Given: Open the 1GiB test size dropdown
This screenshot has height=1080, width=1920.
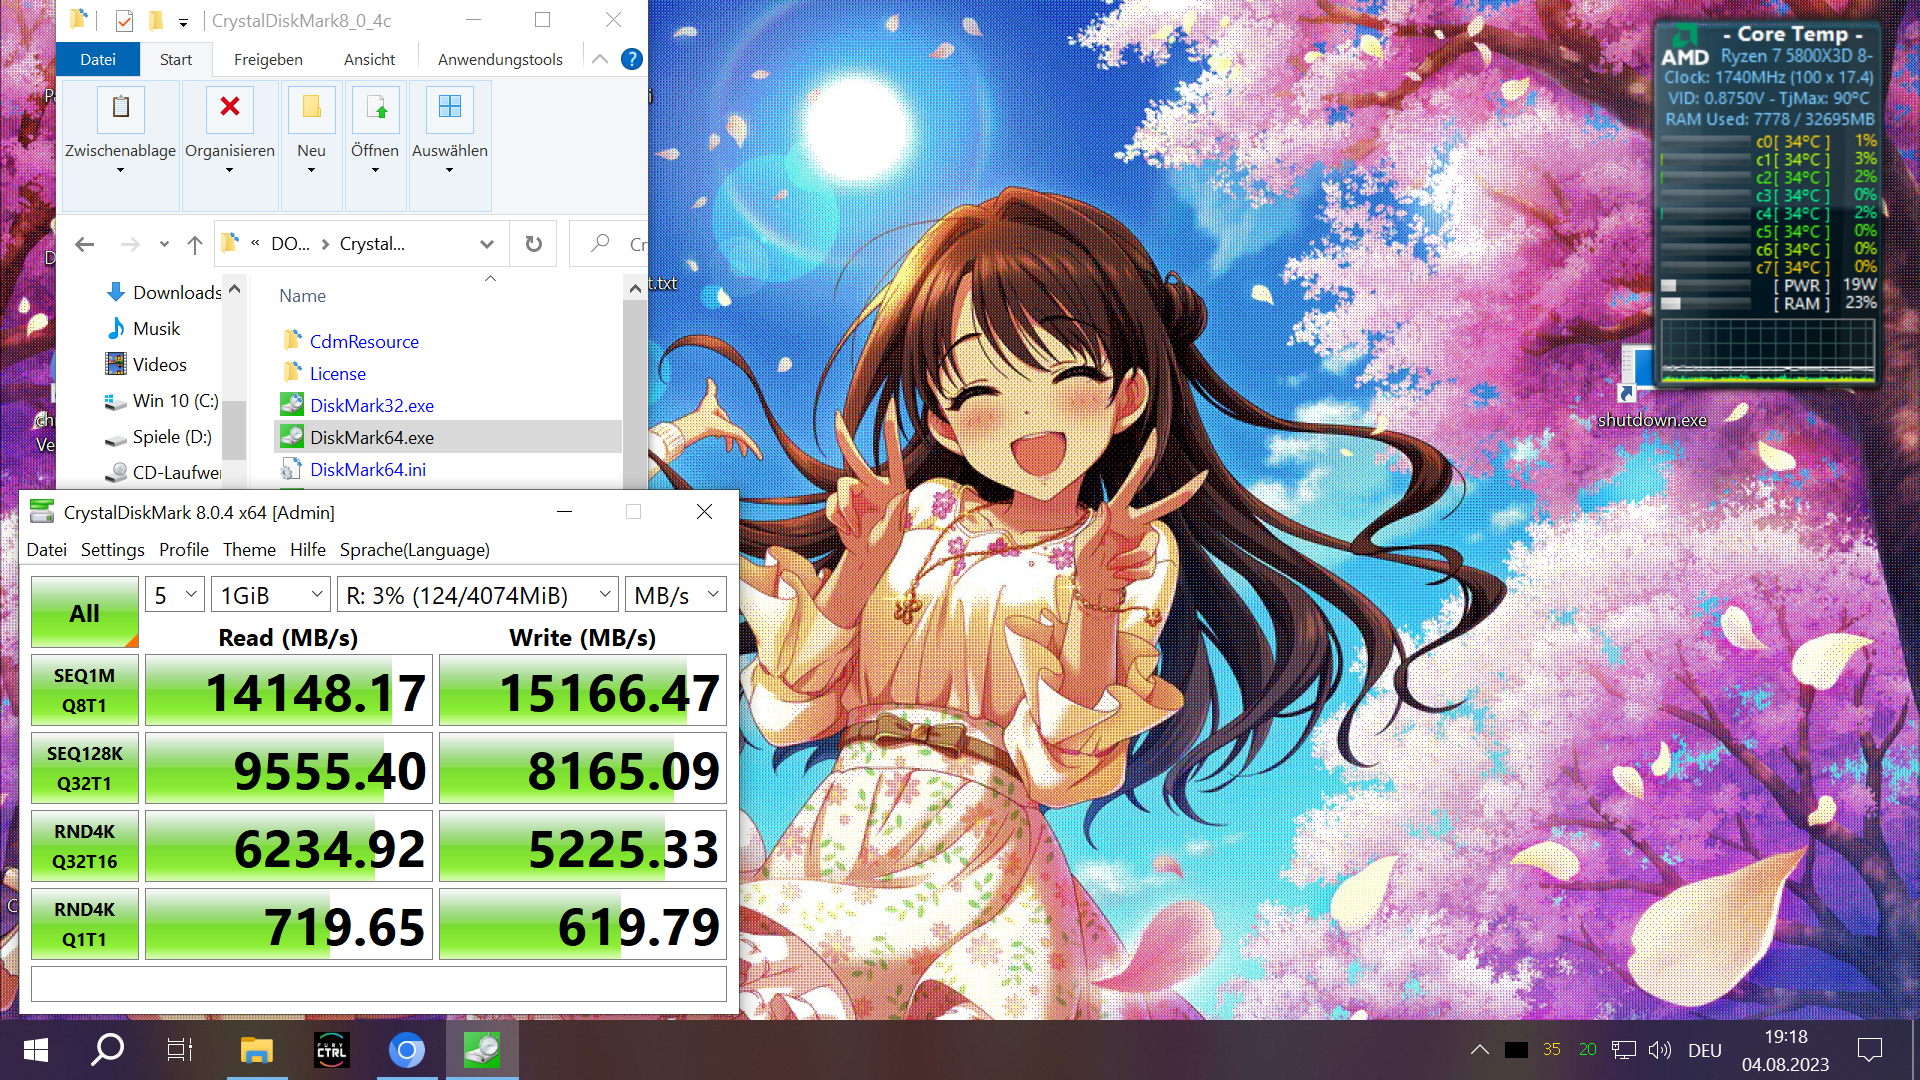Looking at the screenshot, I should point(272,595).
